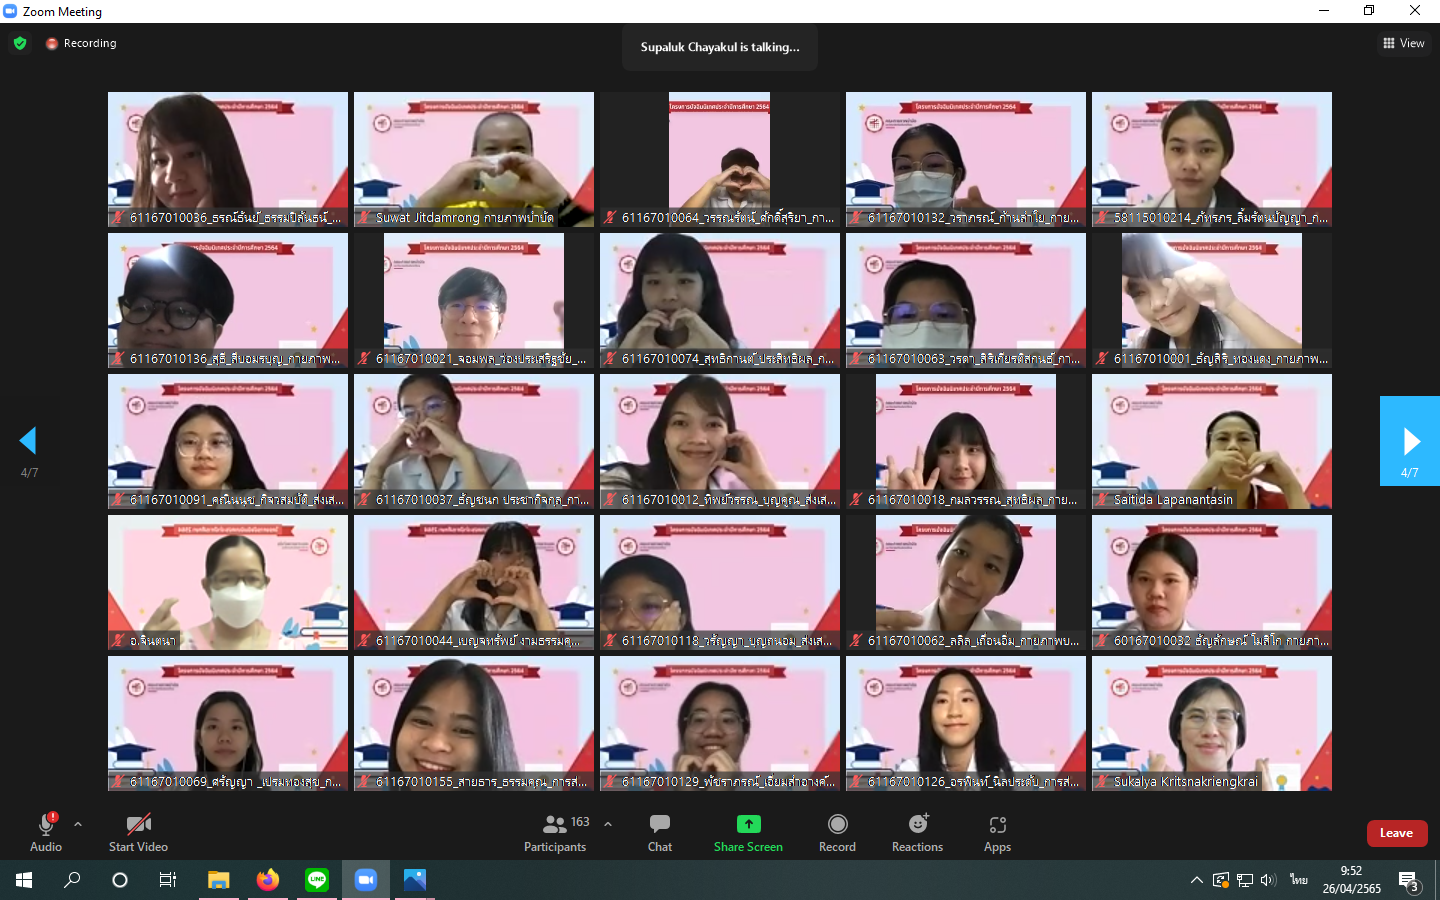Click the green encryption shield icon
The height and width of the screenshot is (900, 1440).
pyautogui.click(x=20, y=43)
